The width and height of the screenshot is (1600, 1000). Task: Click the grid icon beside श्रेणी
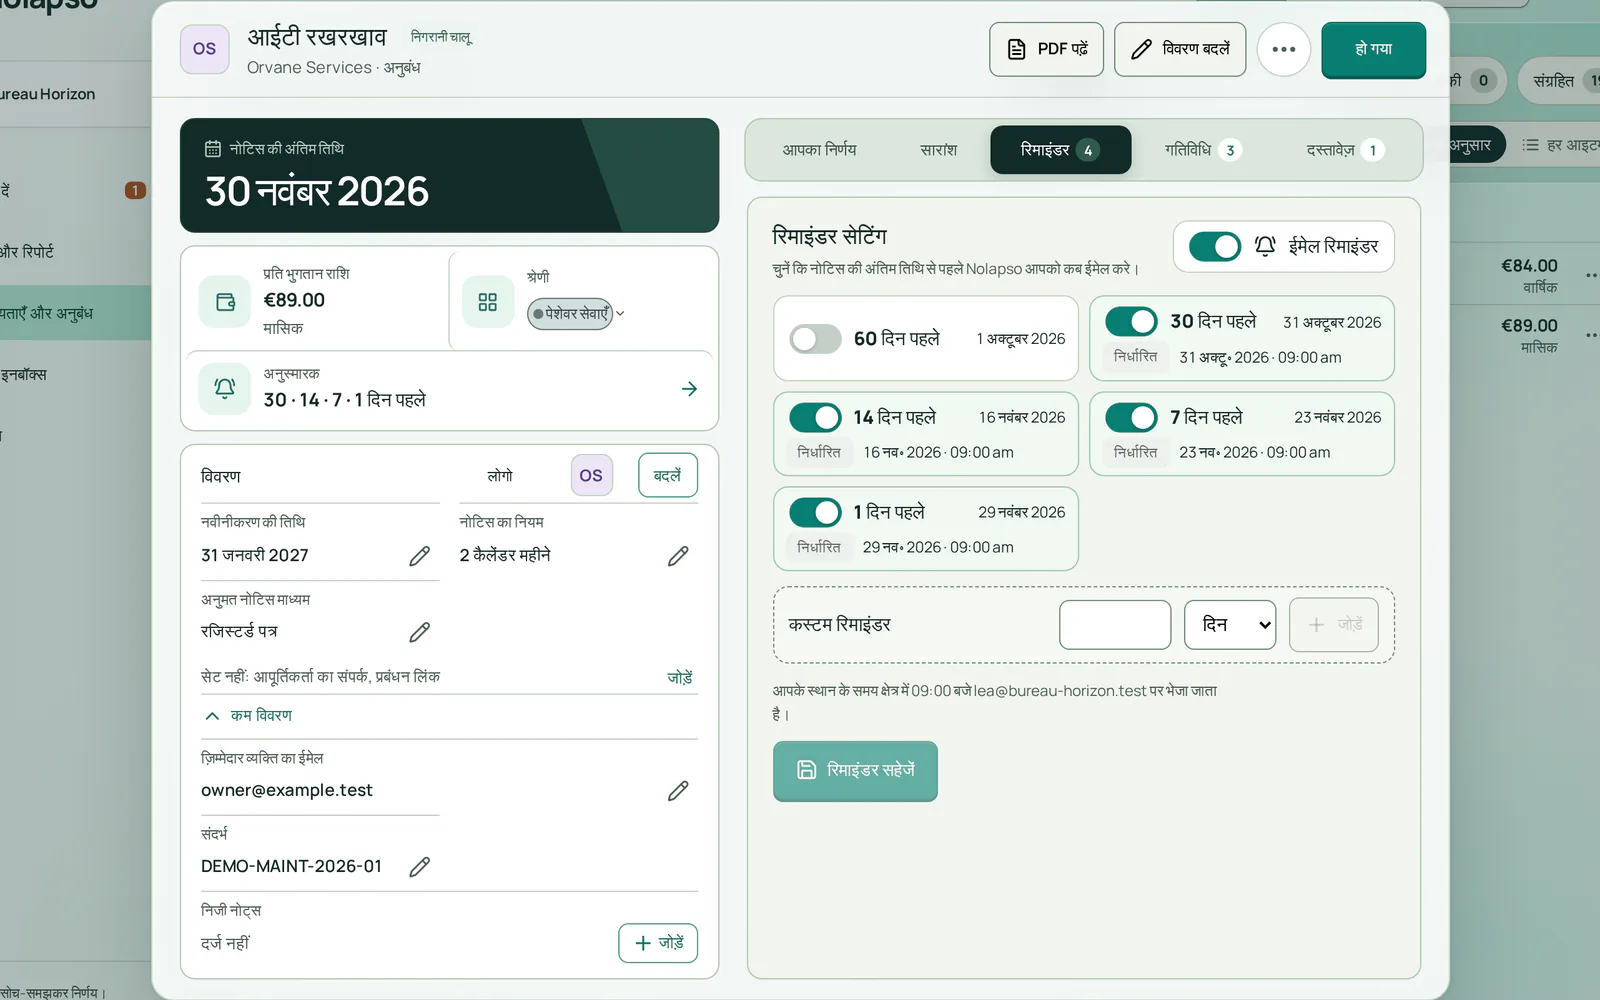pyautogui.click(x=488, y=302)
